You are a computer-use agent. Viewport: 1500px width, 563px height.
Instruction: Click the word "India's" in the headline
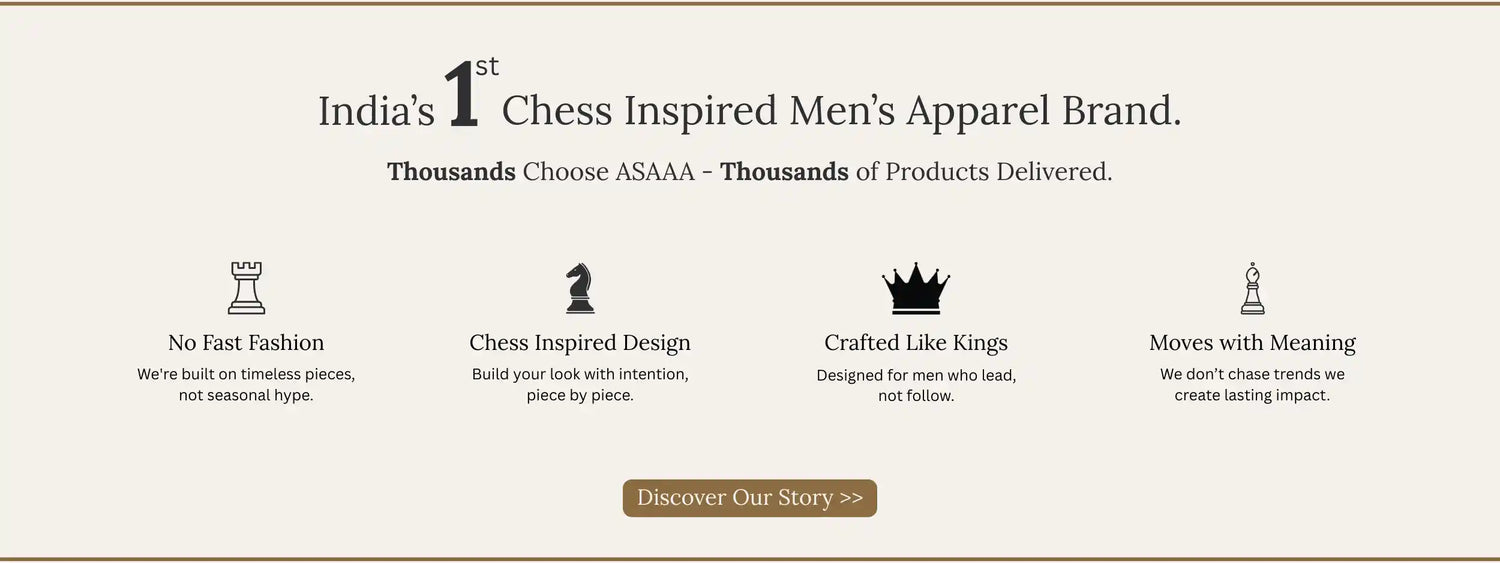tap(376, 112)
